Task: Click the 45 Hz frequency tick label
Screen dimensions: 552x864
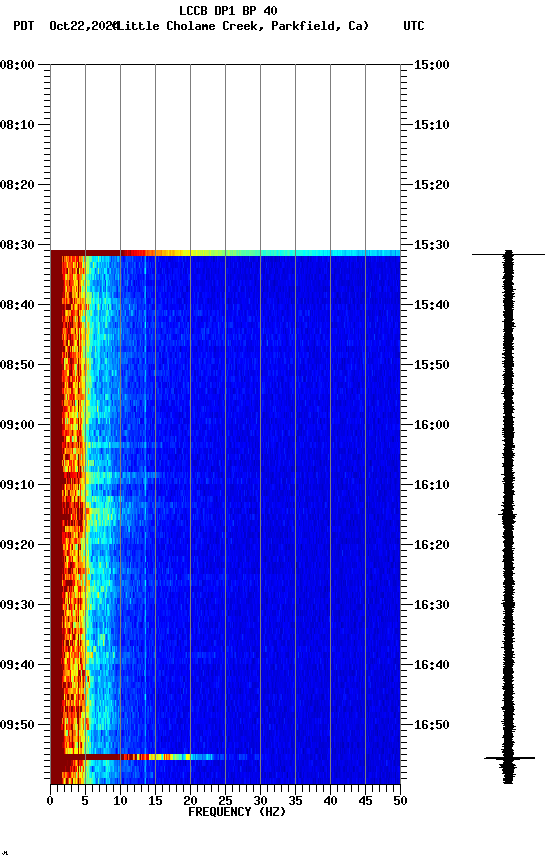Action: click(x=365, y=801)
